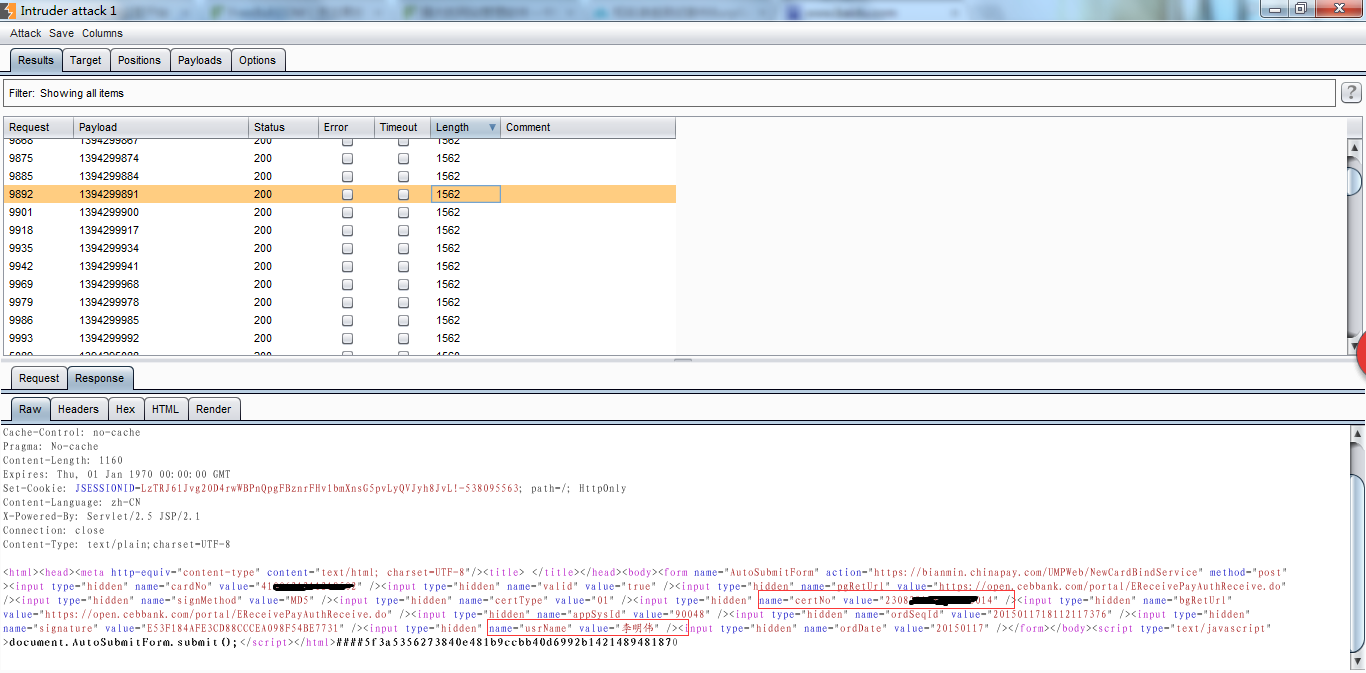Viewport: 1366px width, 673px height.
Task: Select result row request 9969
Action: point(340,284)
